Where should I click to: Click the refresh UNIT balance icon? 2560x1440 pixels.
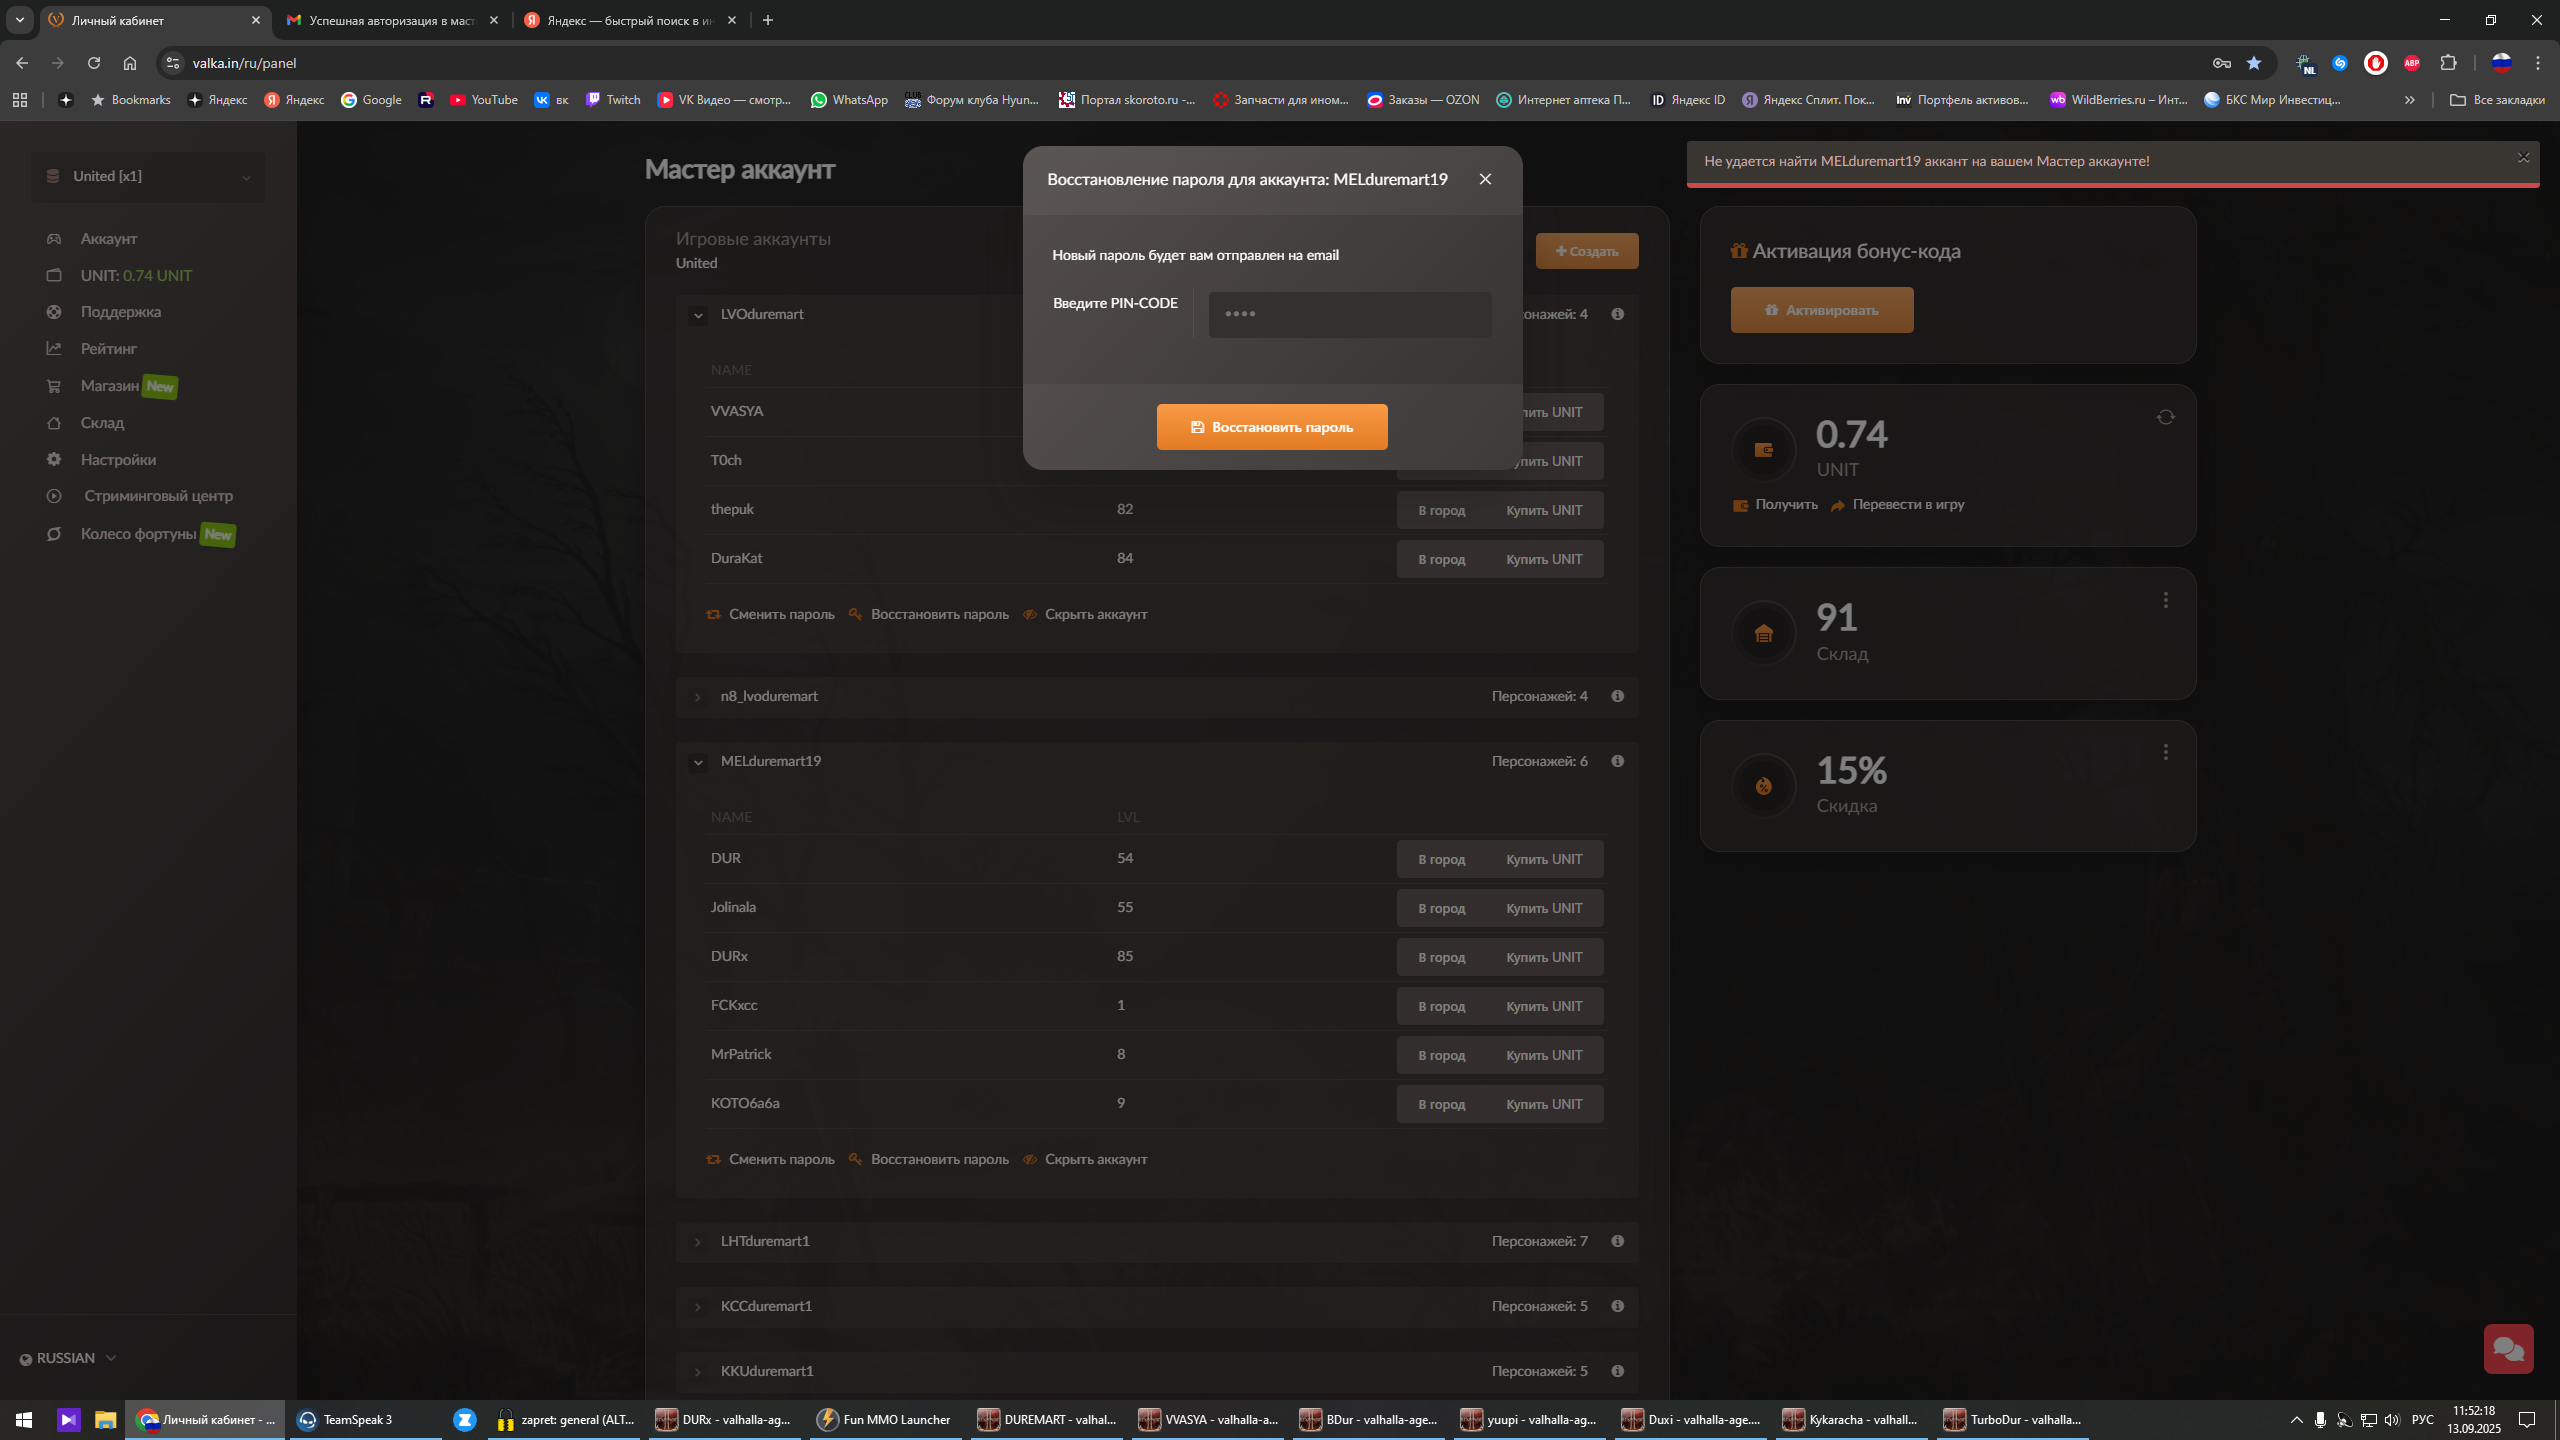coord(2165,417)
